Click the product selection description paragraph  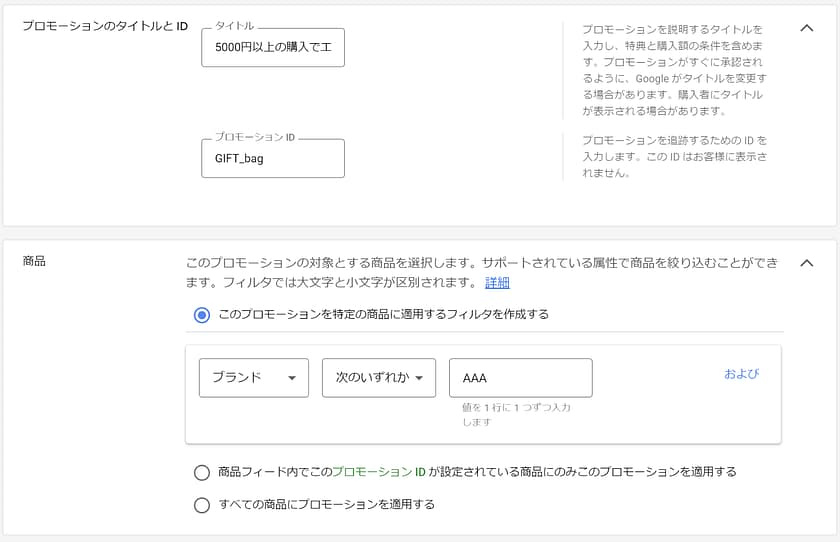click(481, 272)
